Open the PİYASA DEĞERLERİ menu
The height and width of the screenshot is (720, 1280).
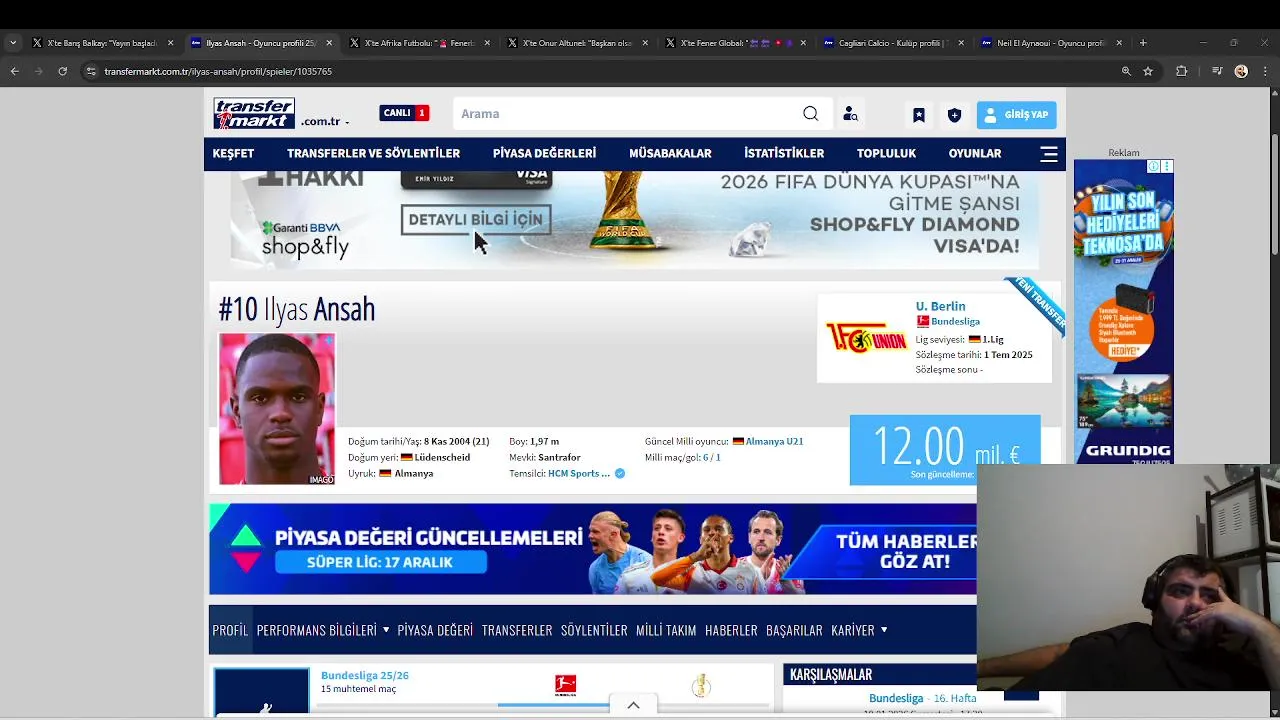[544, 153]
